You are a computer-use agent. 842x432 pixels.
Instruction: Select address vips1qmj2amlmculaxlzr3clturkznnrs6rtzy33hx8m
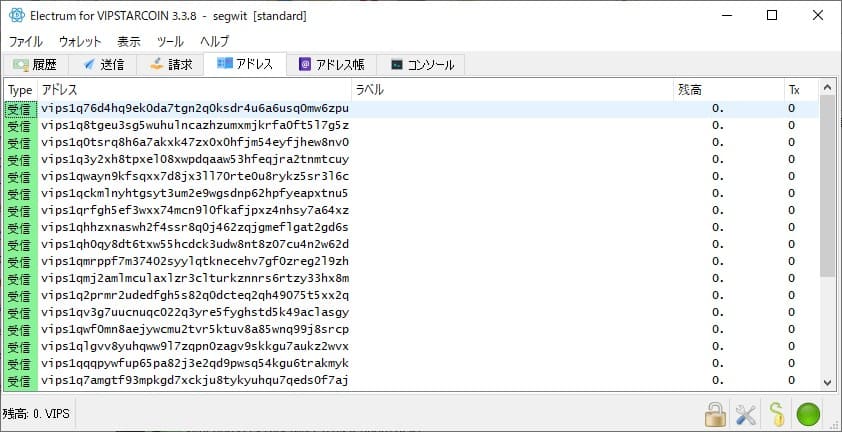[x=195, y=278]
